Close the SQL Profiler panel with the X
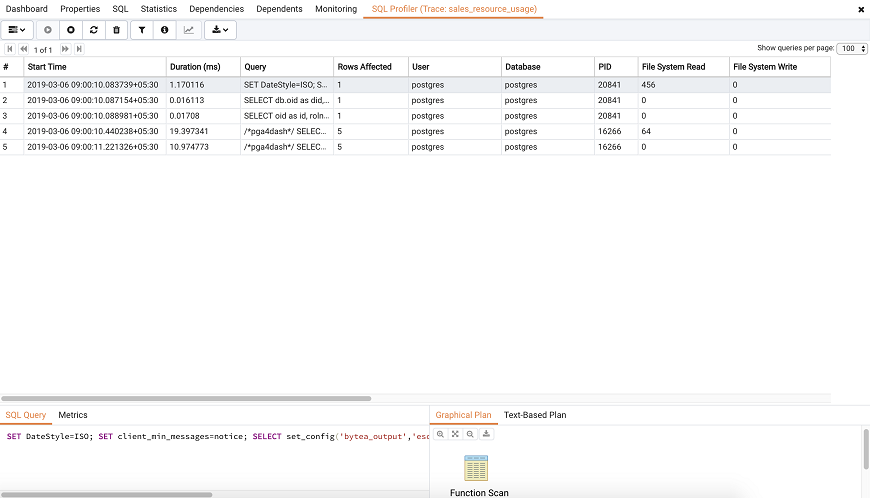The height and width of the screenshot is (498, 870). [x=861, y=9]
